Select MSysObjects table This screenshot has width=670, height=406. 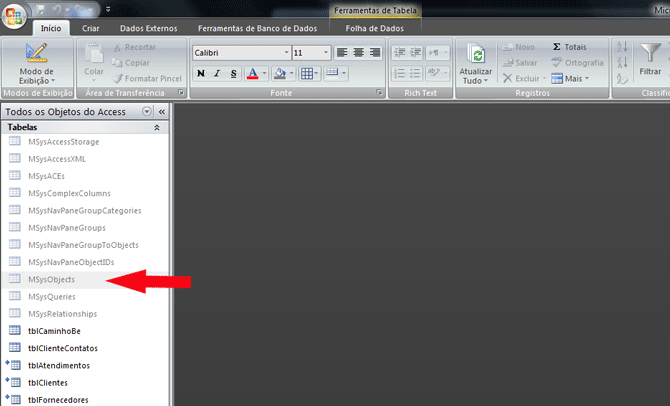[85, 279]
